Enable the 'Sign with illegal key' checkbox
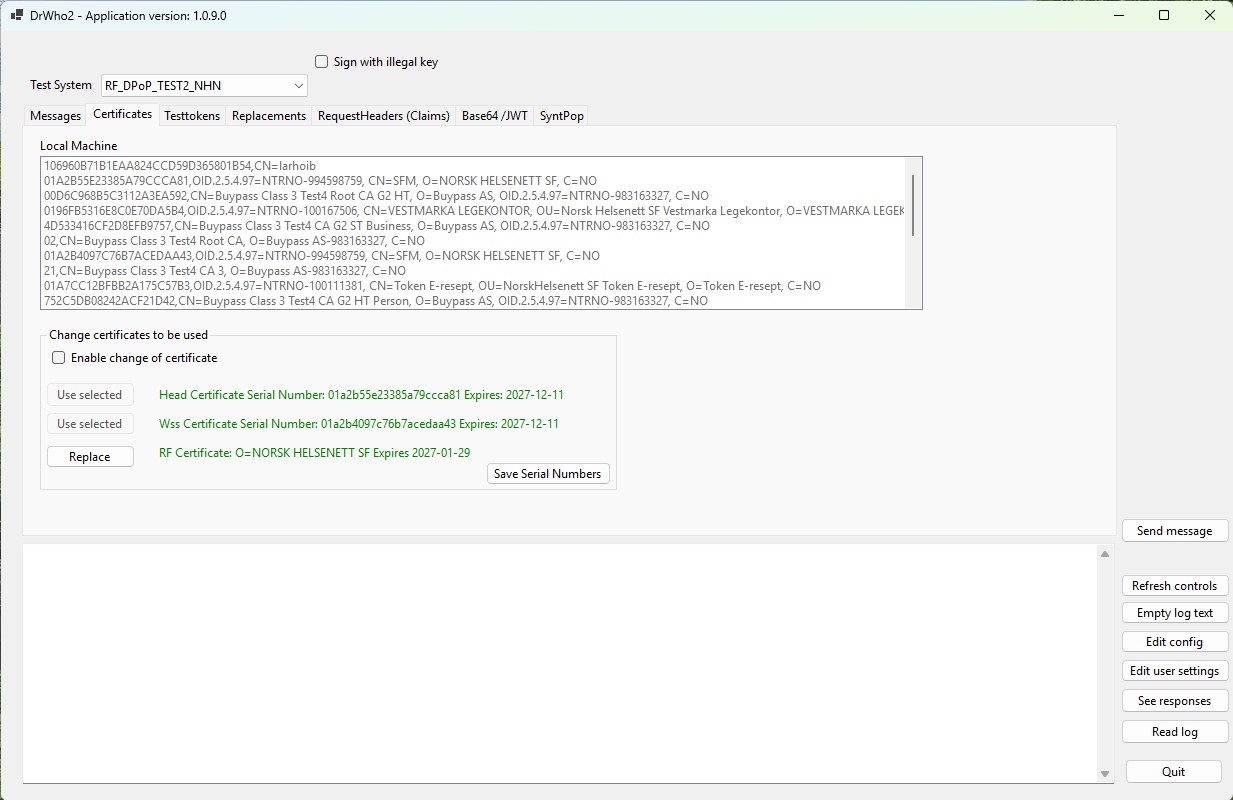This screenshot has width=1233, height=800. coord(322,62)
